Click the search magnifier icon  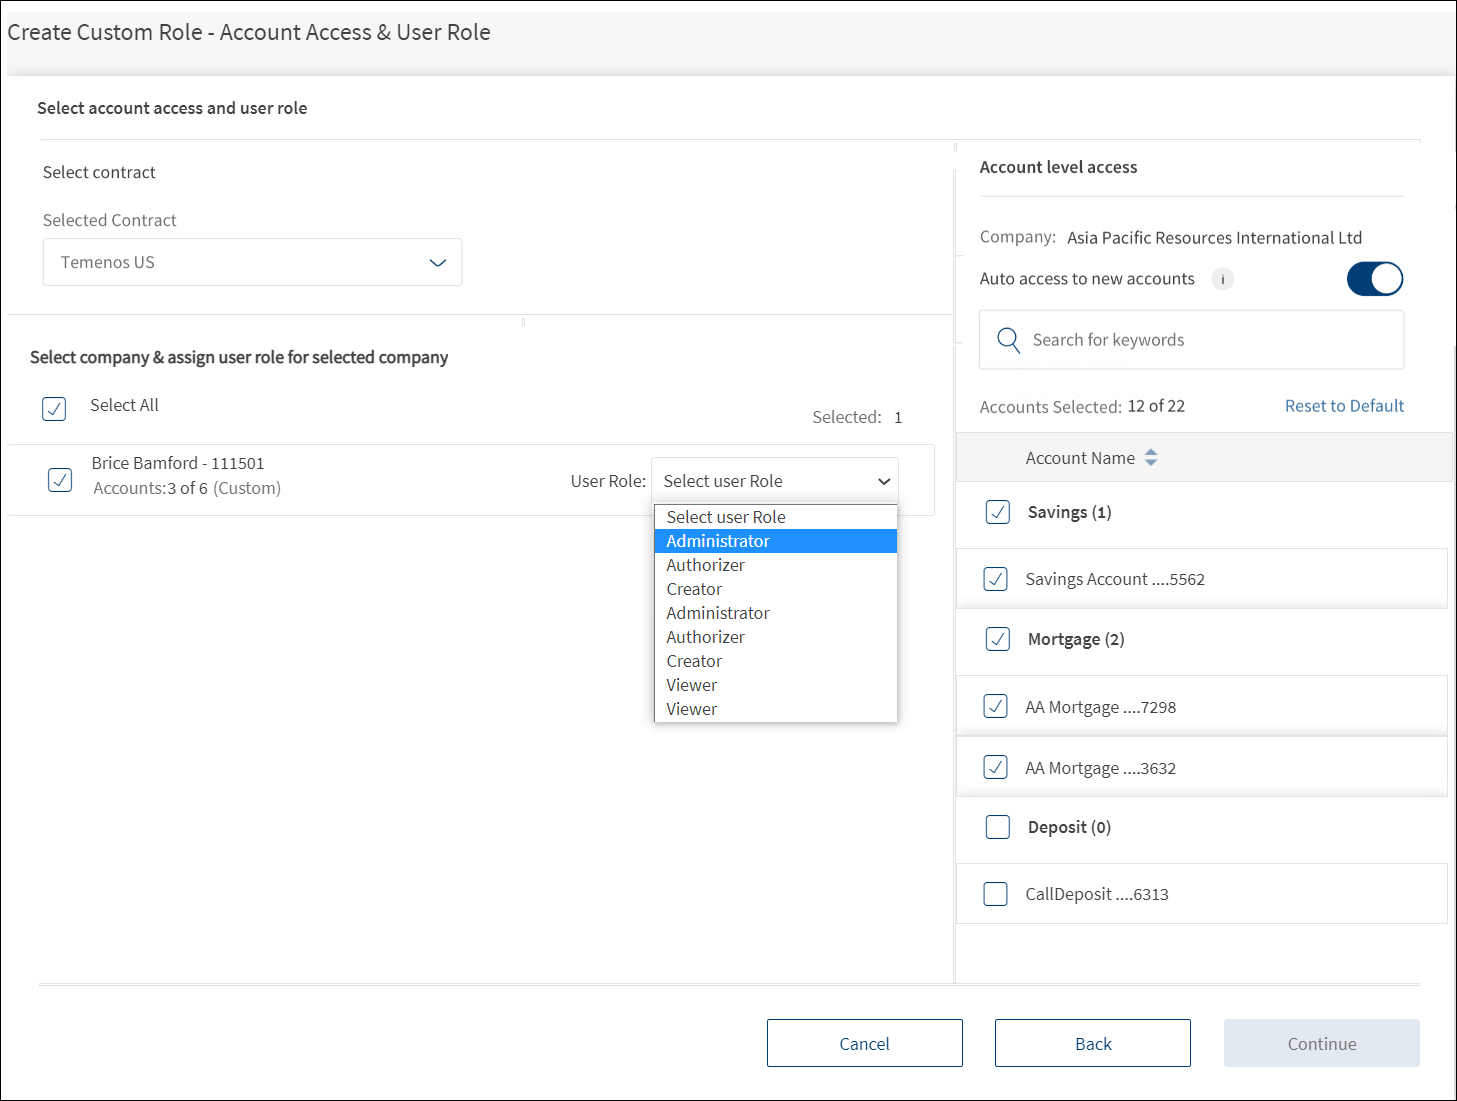coord(1008,340)
